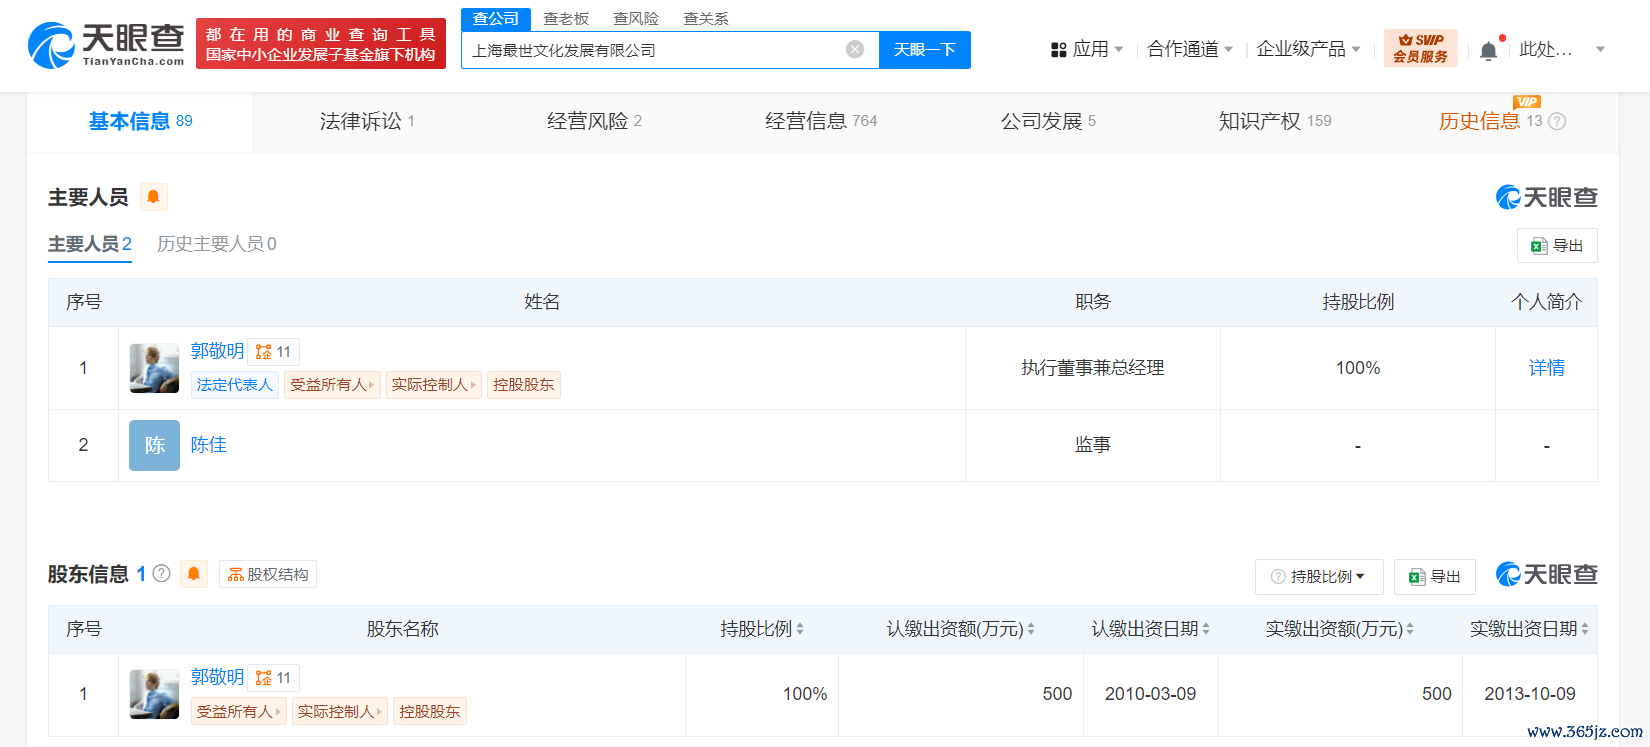The image size is (1650, 747).
Task: Export 股东信息 table with 导出 button
Action: (1435, 577)
